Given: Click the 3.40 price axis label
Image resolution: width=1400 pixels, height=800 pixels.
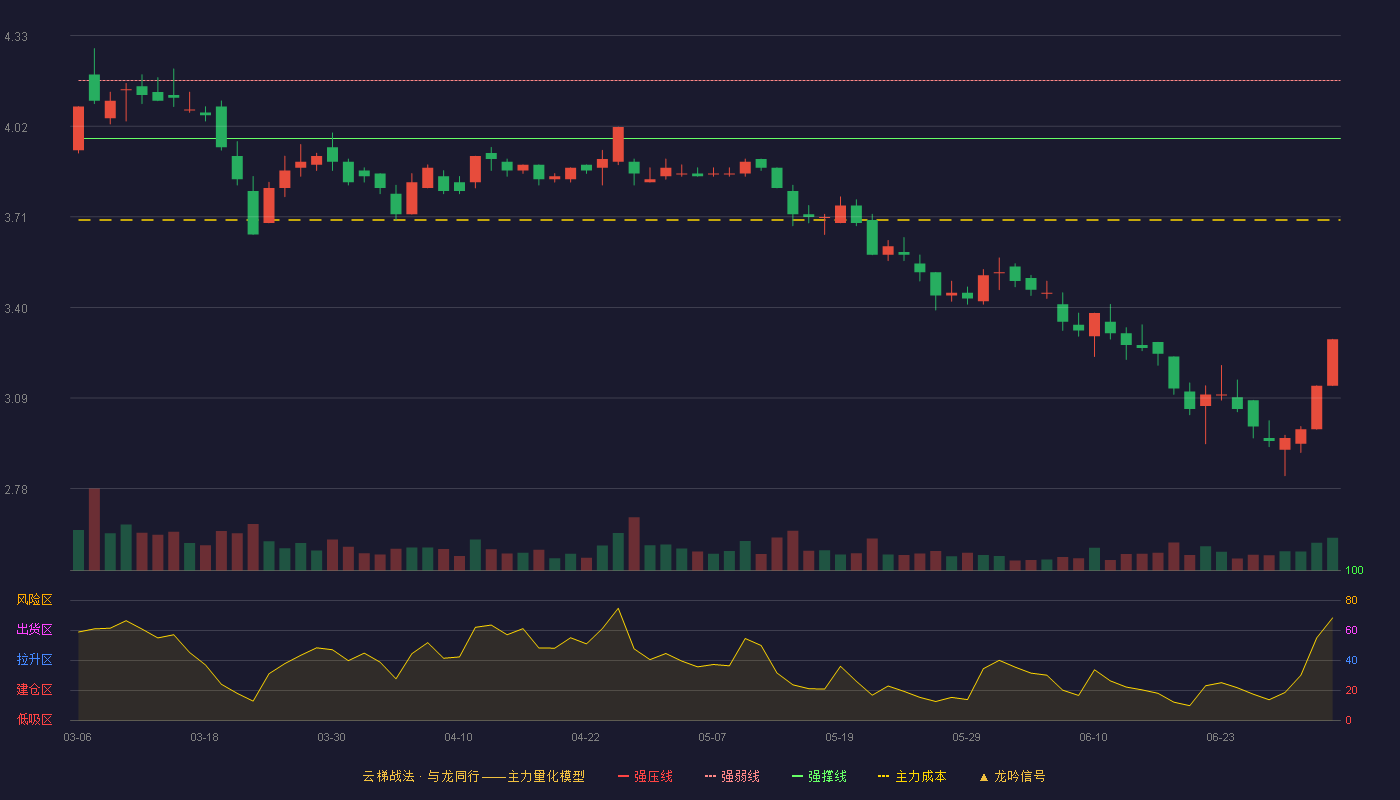Looking at the screenshot, I should point(16,309).
